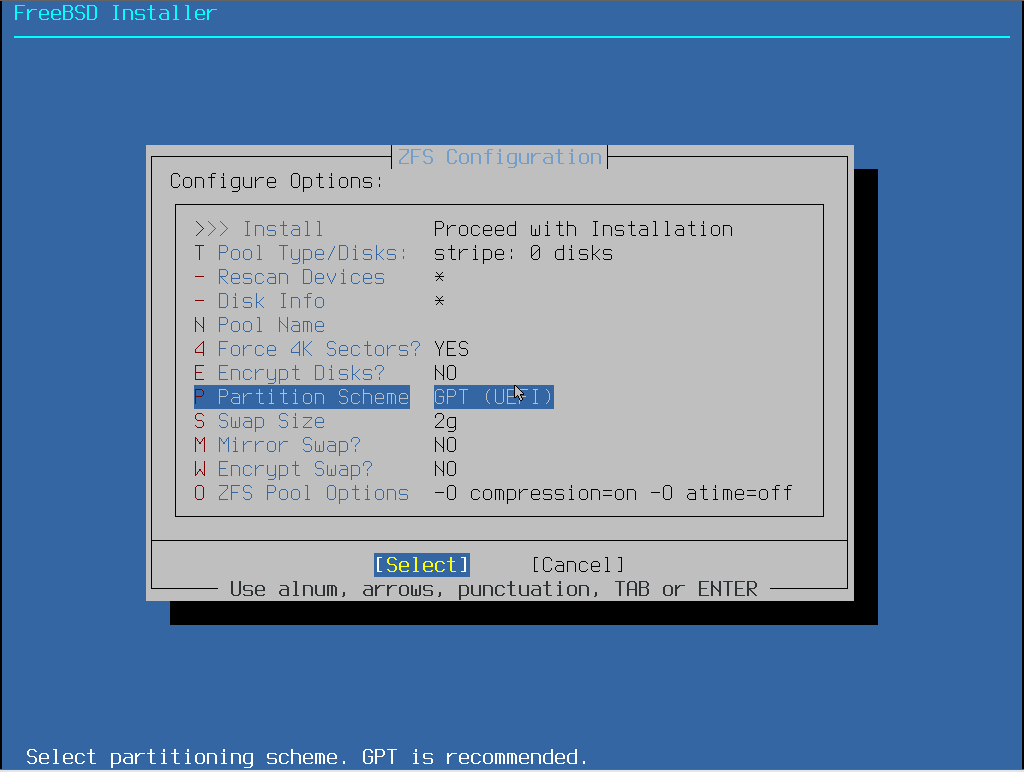
Task: Select the Pool Name option
Action: point(259,325)
